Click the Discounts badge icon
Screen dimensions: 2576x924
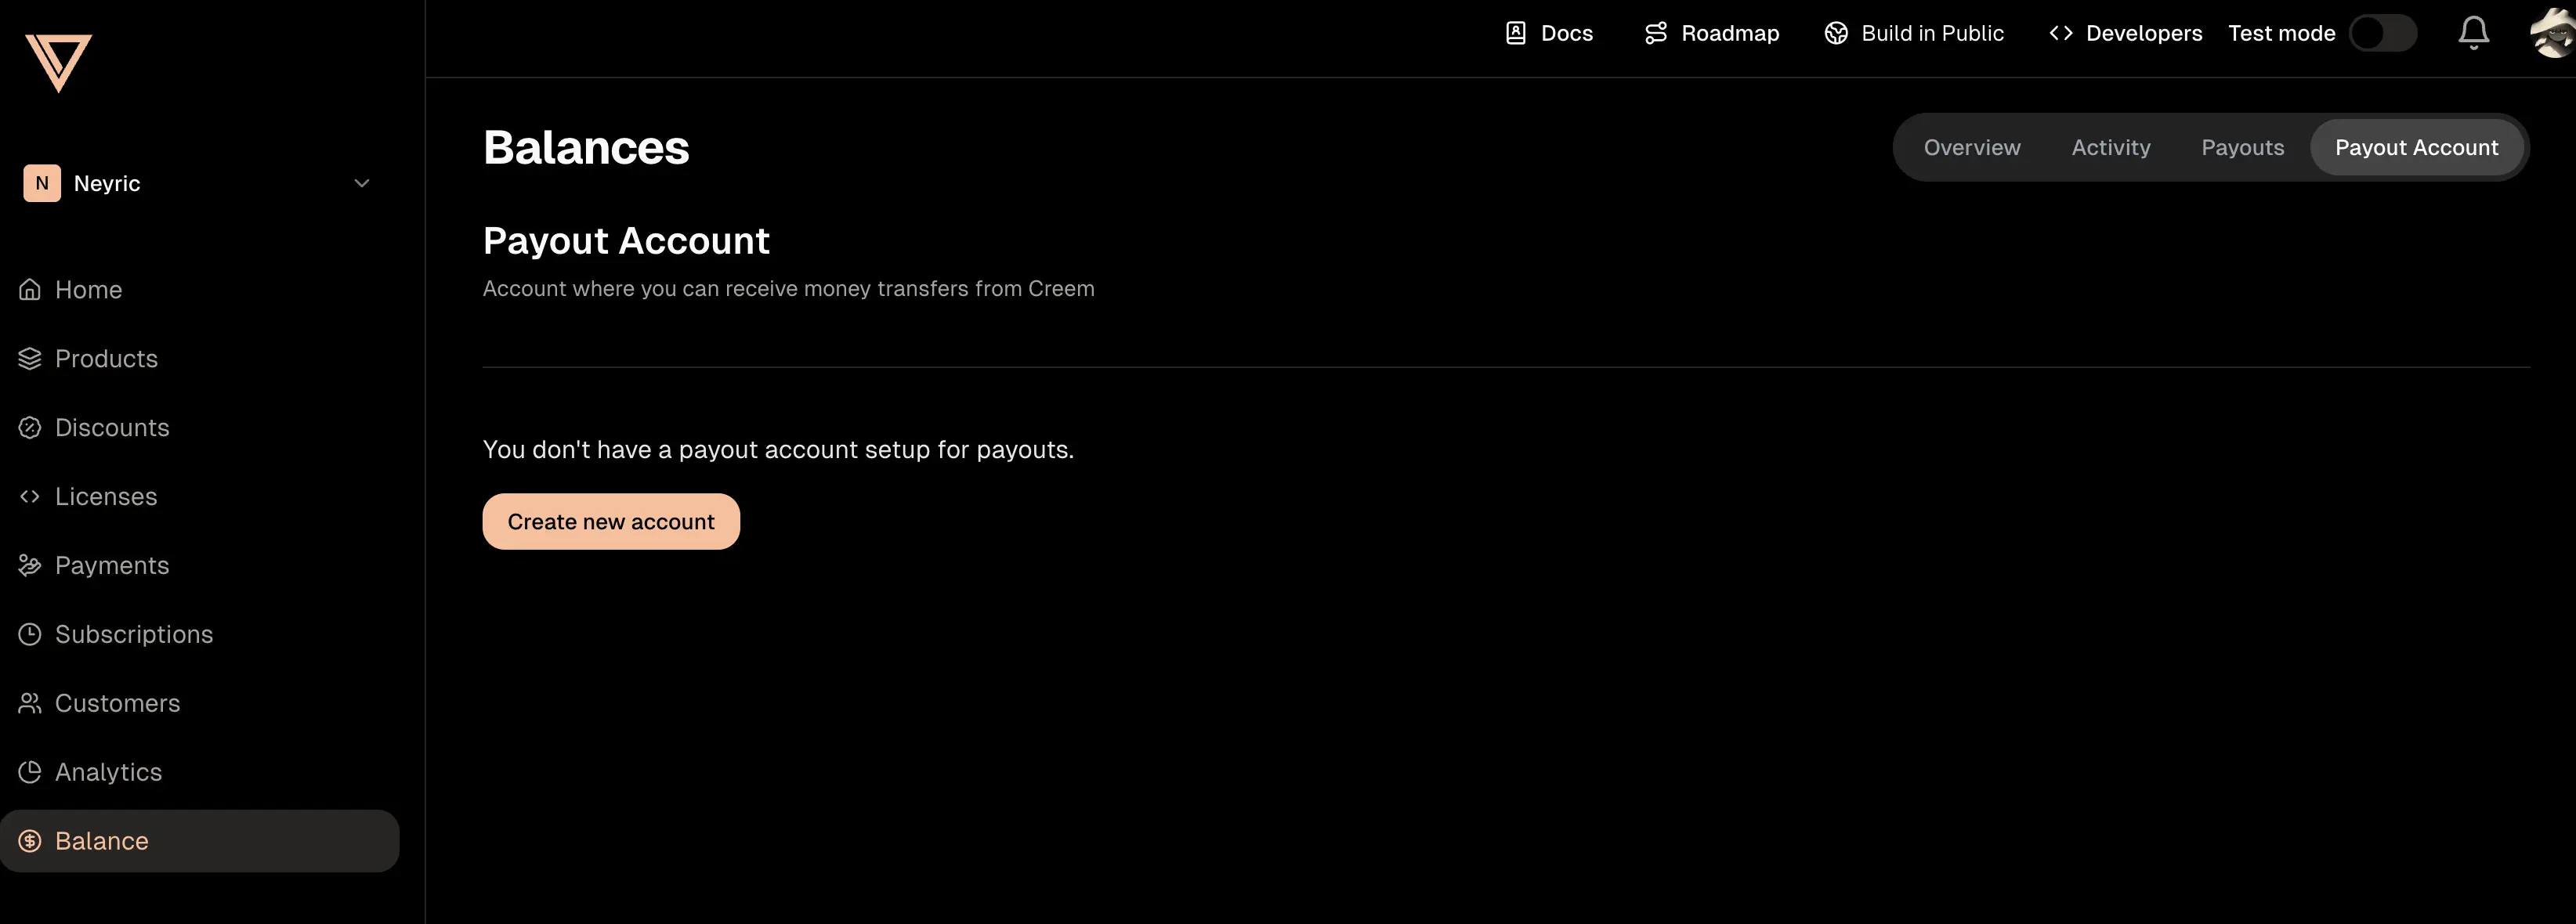click(x=30, y=428)
